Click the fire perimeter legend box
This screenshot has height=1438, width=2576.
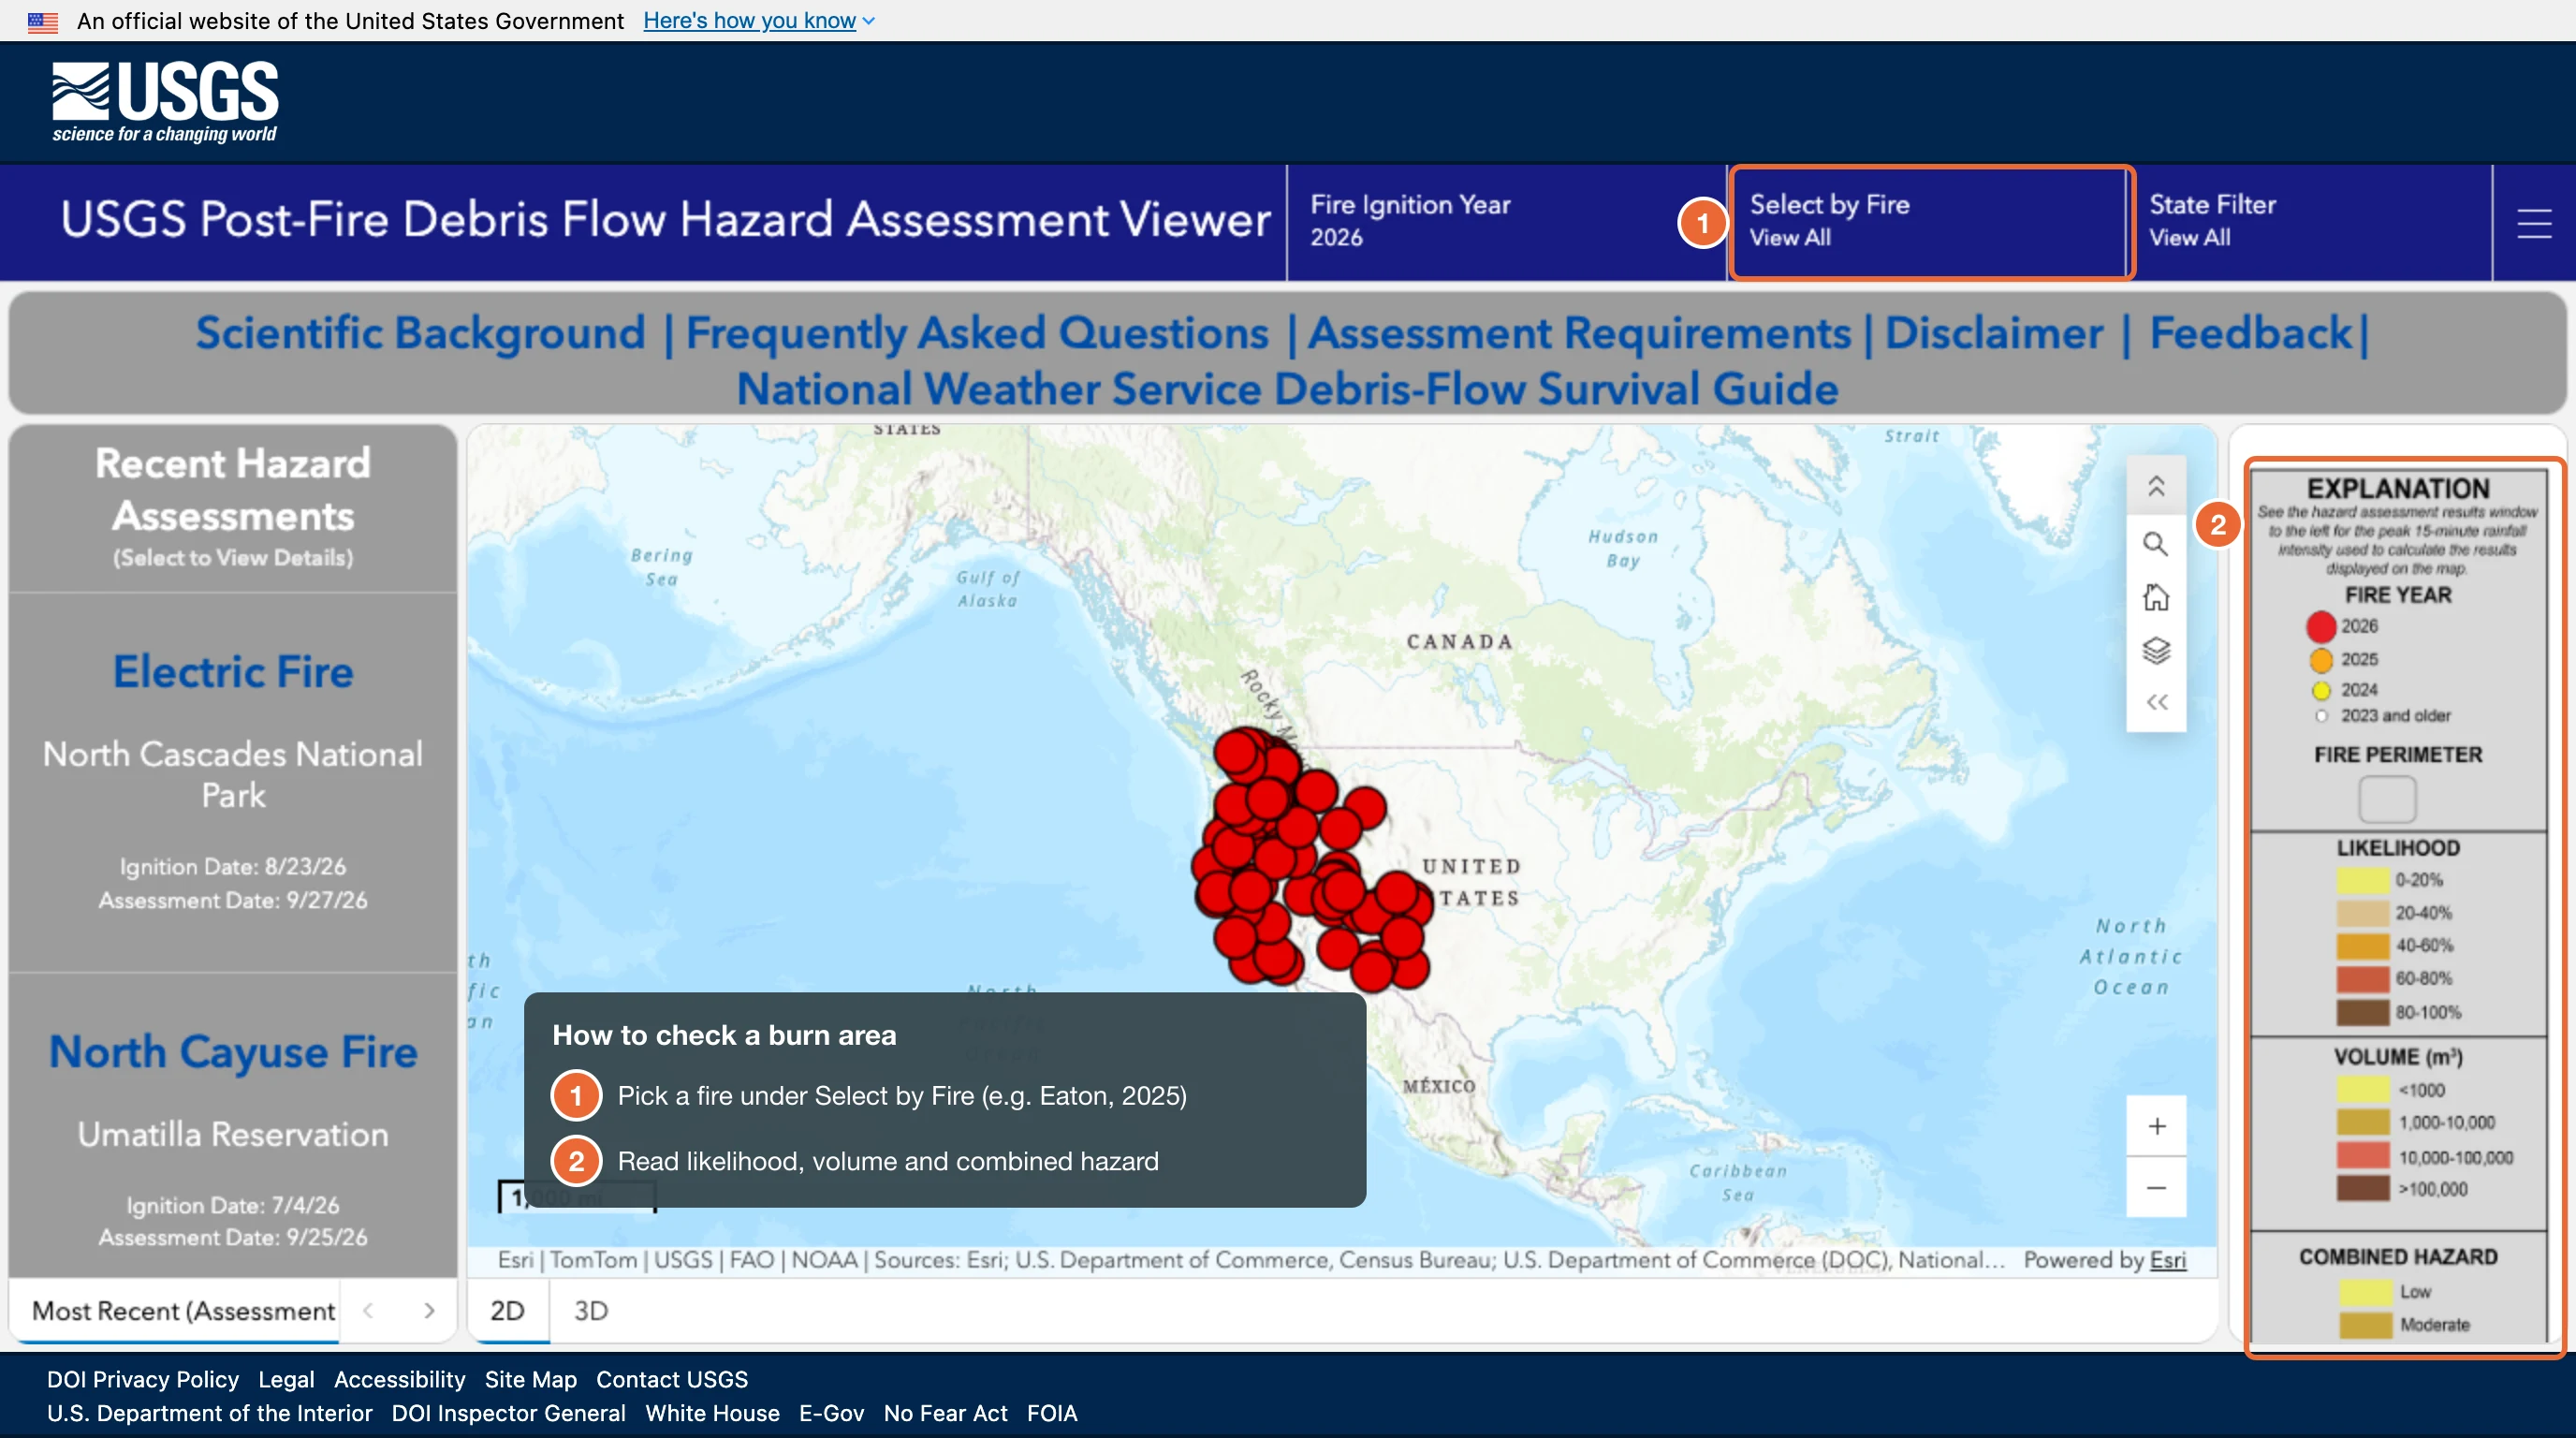coord(2387,799)
